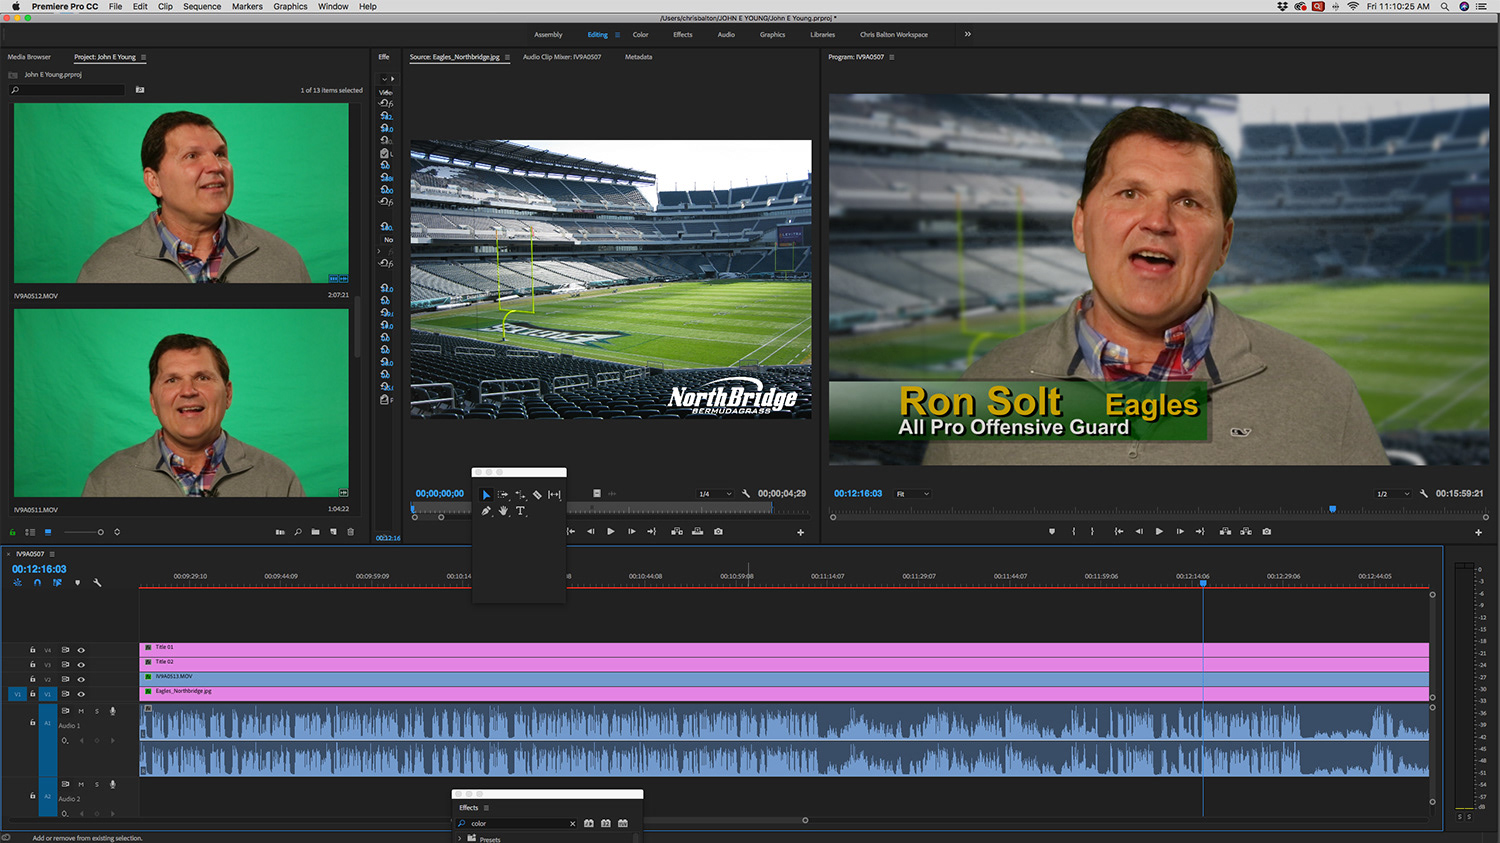This screenshot has height=843, width=1500.
Task: Click Extract button in Program monitor
Action: tap(1246, 531)
